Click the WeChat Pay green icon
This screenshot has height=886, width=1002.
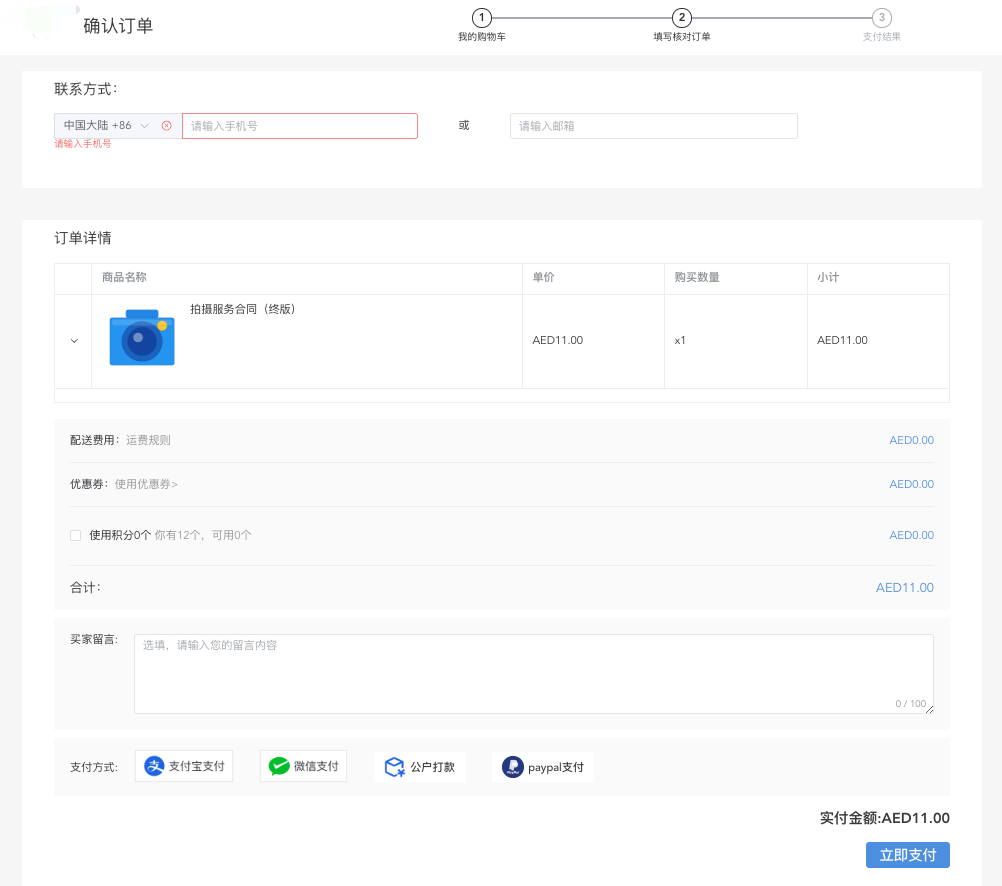coord(279,767)
